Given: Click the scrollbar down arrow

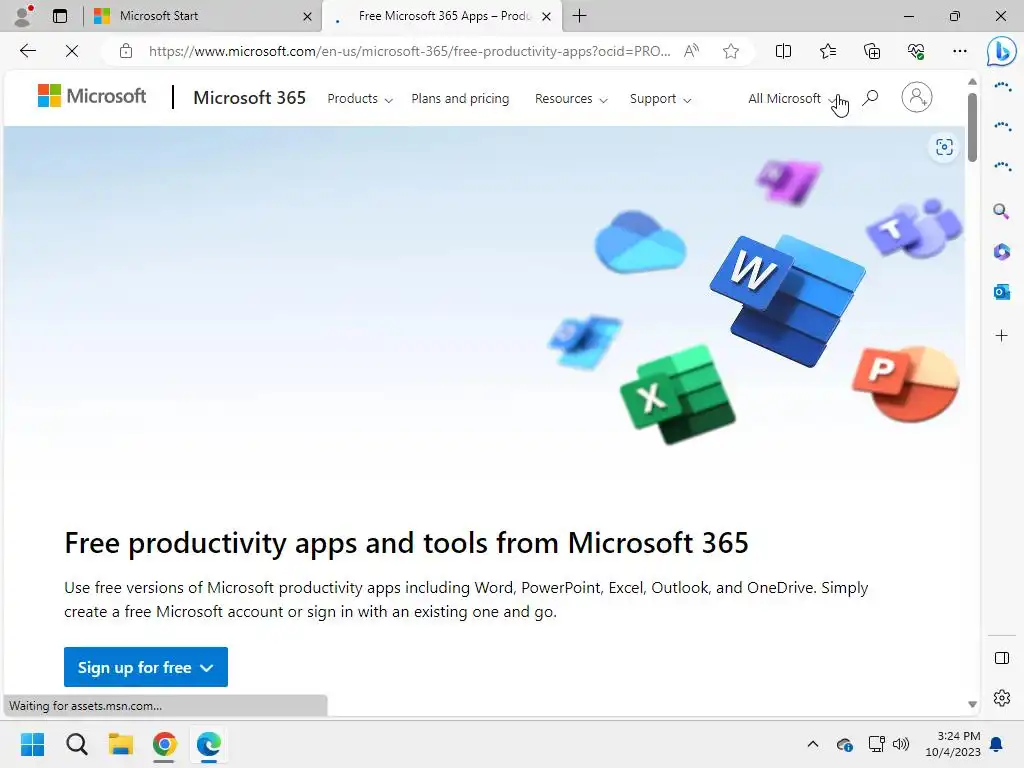Looking at the screenshot, I should coord(972,705).
